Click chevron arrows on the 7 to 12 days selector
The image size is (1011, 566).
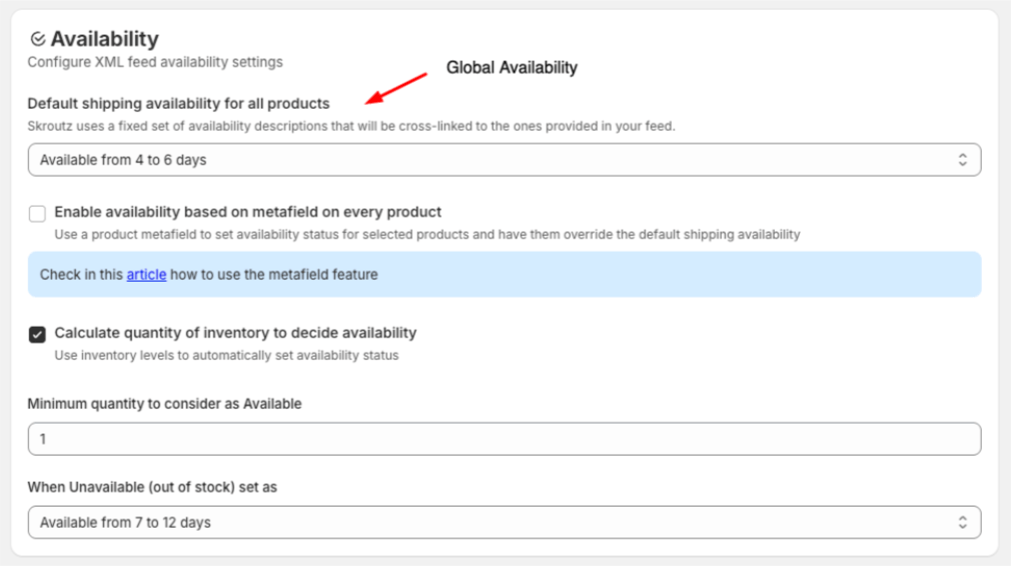pos(962,522)
